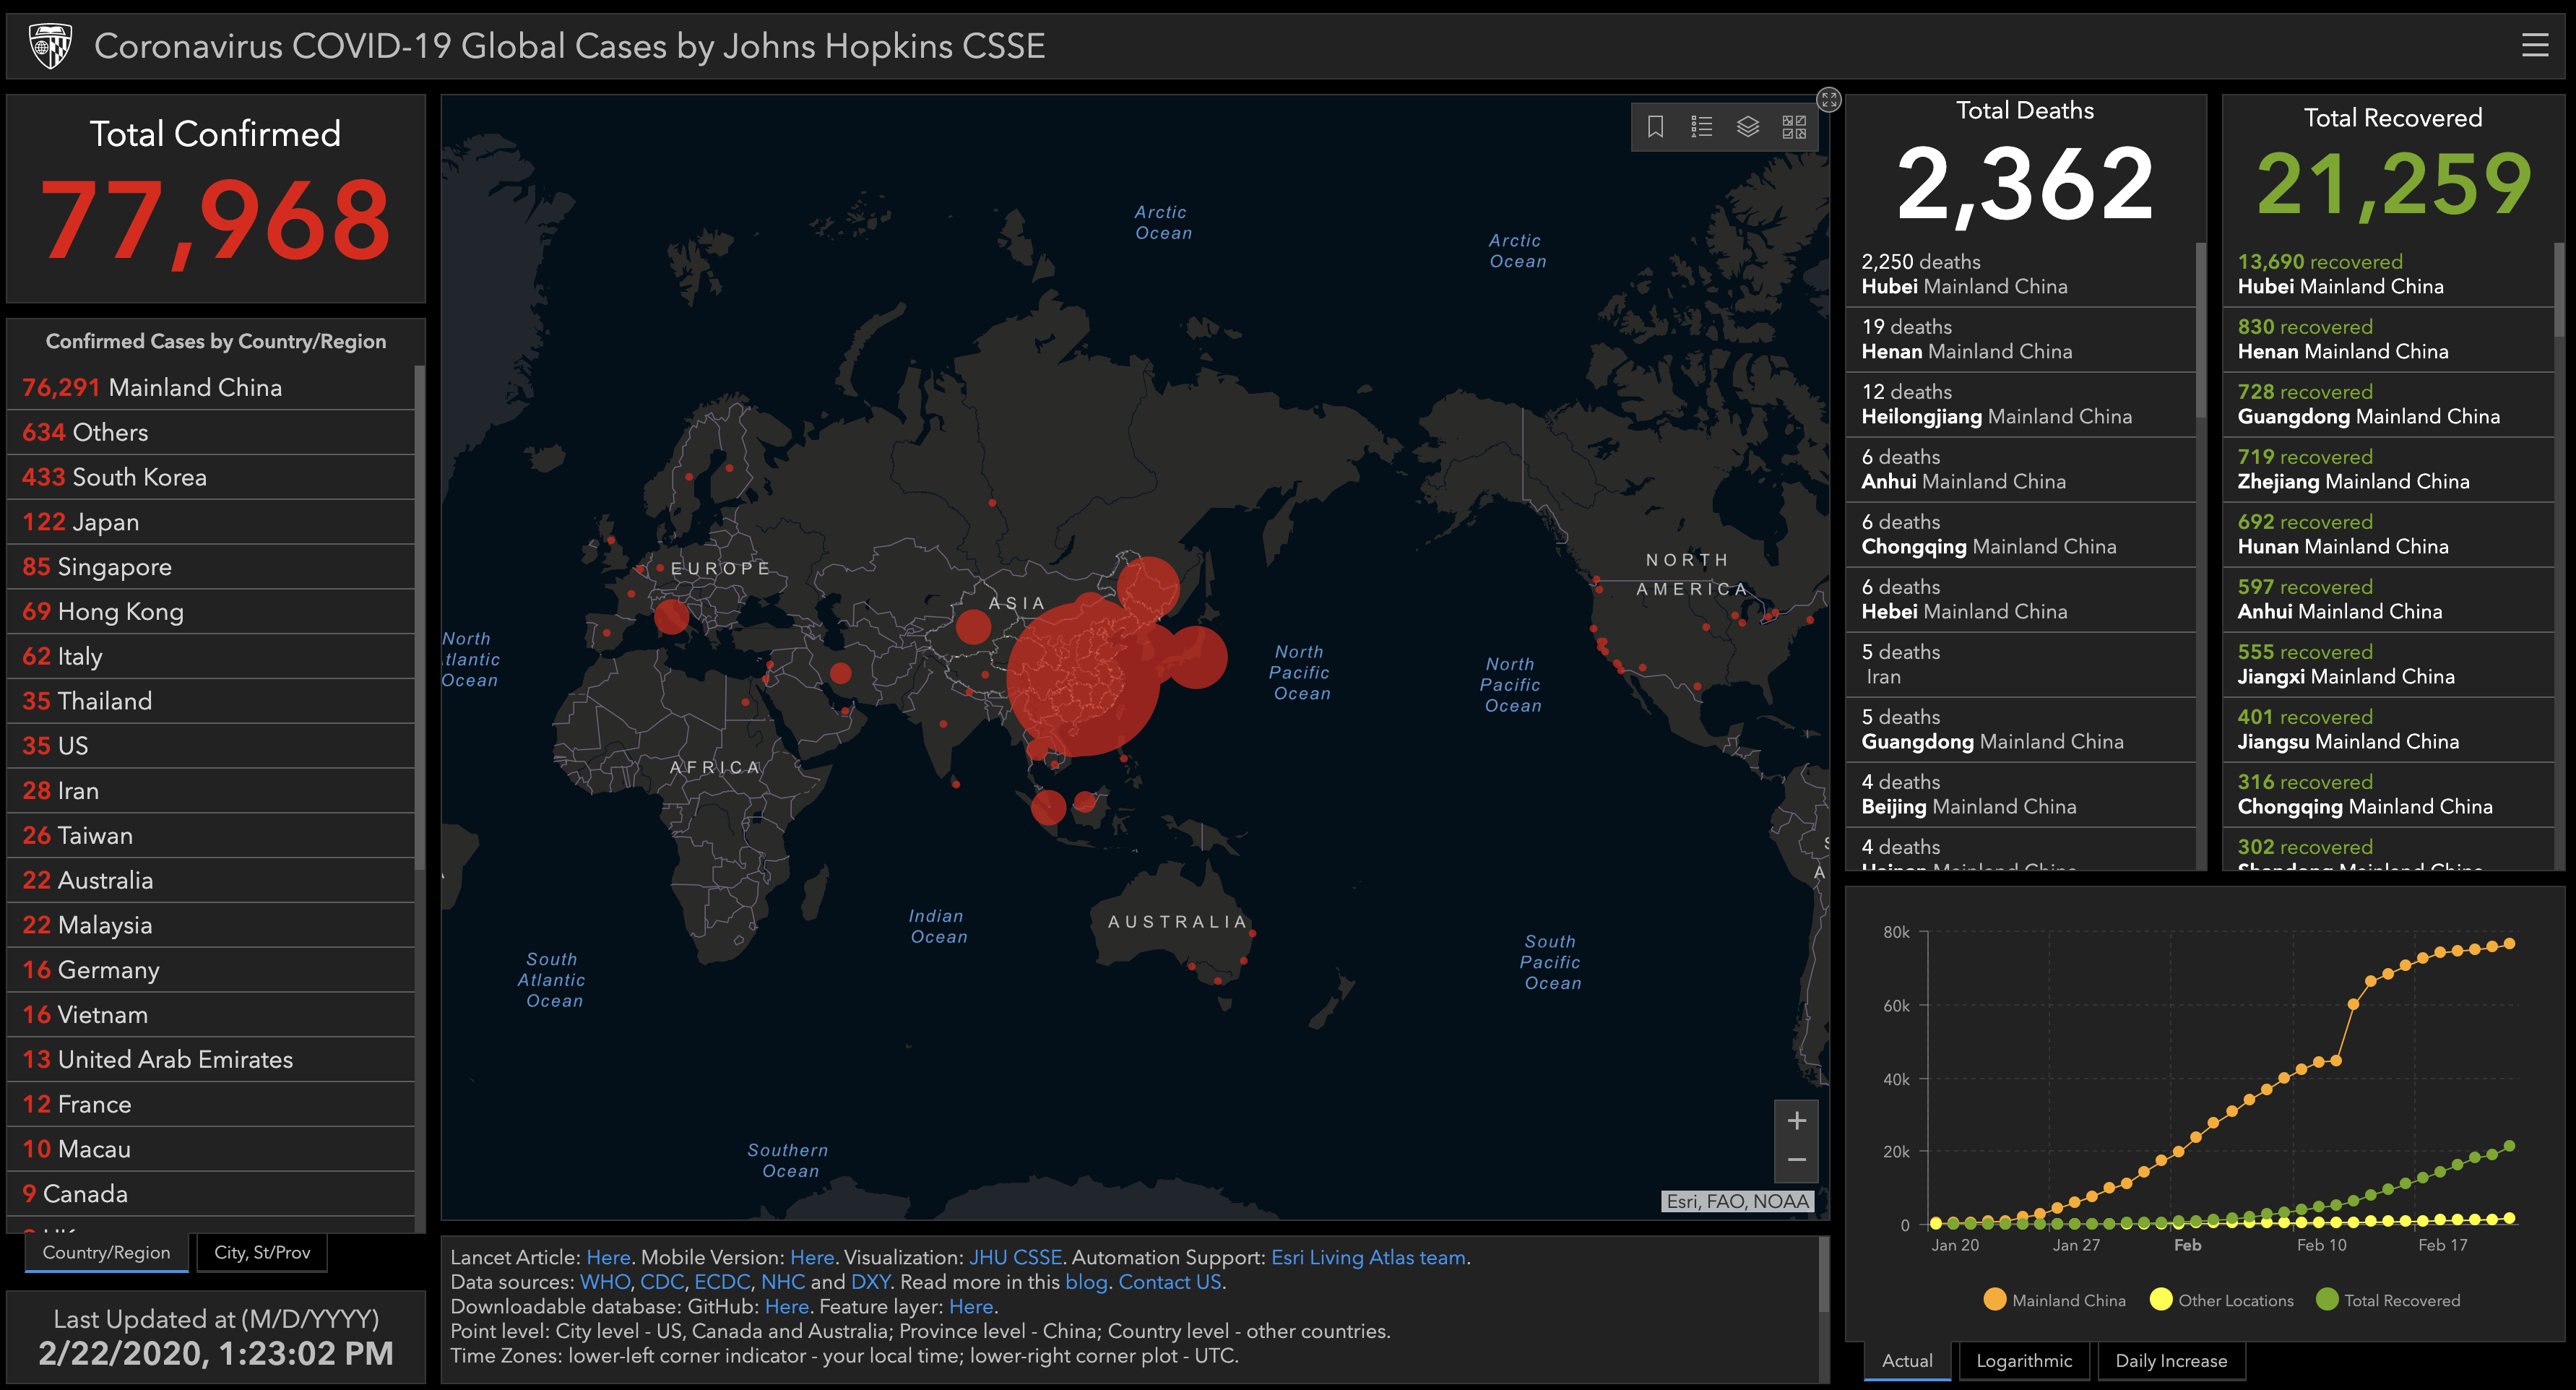Select the 69 Hong Kong row
The width and height of the screenshot is (2576, 1390).
click(211, 611)
